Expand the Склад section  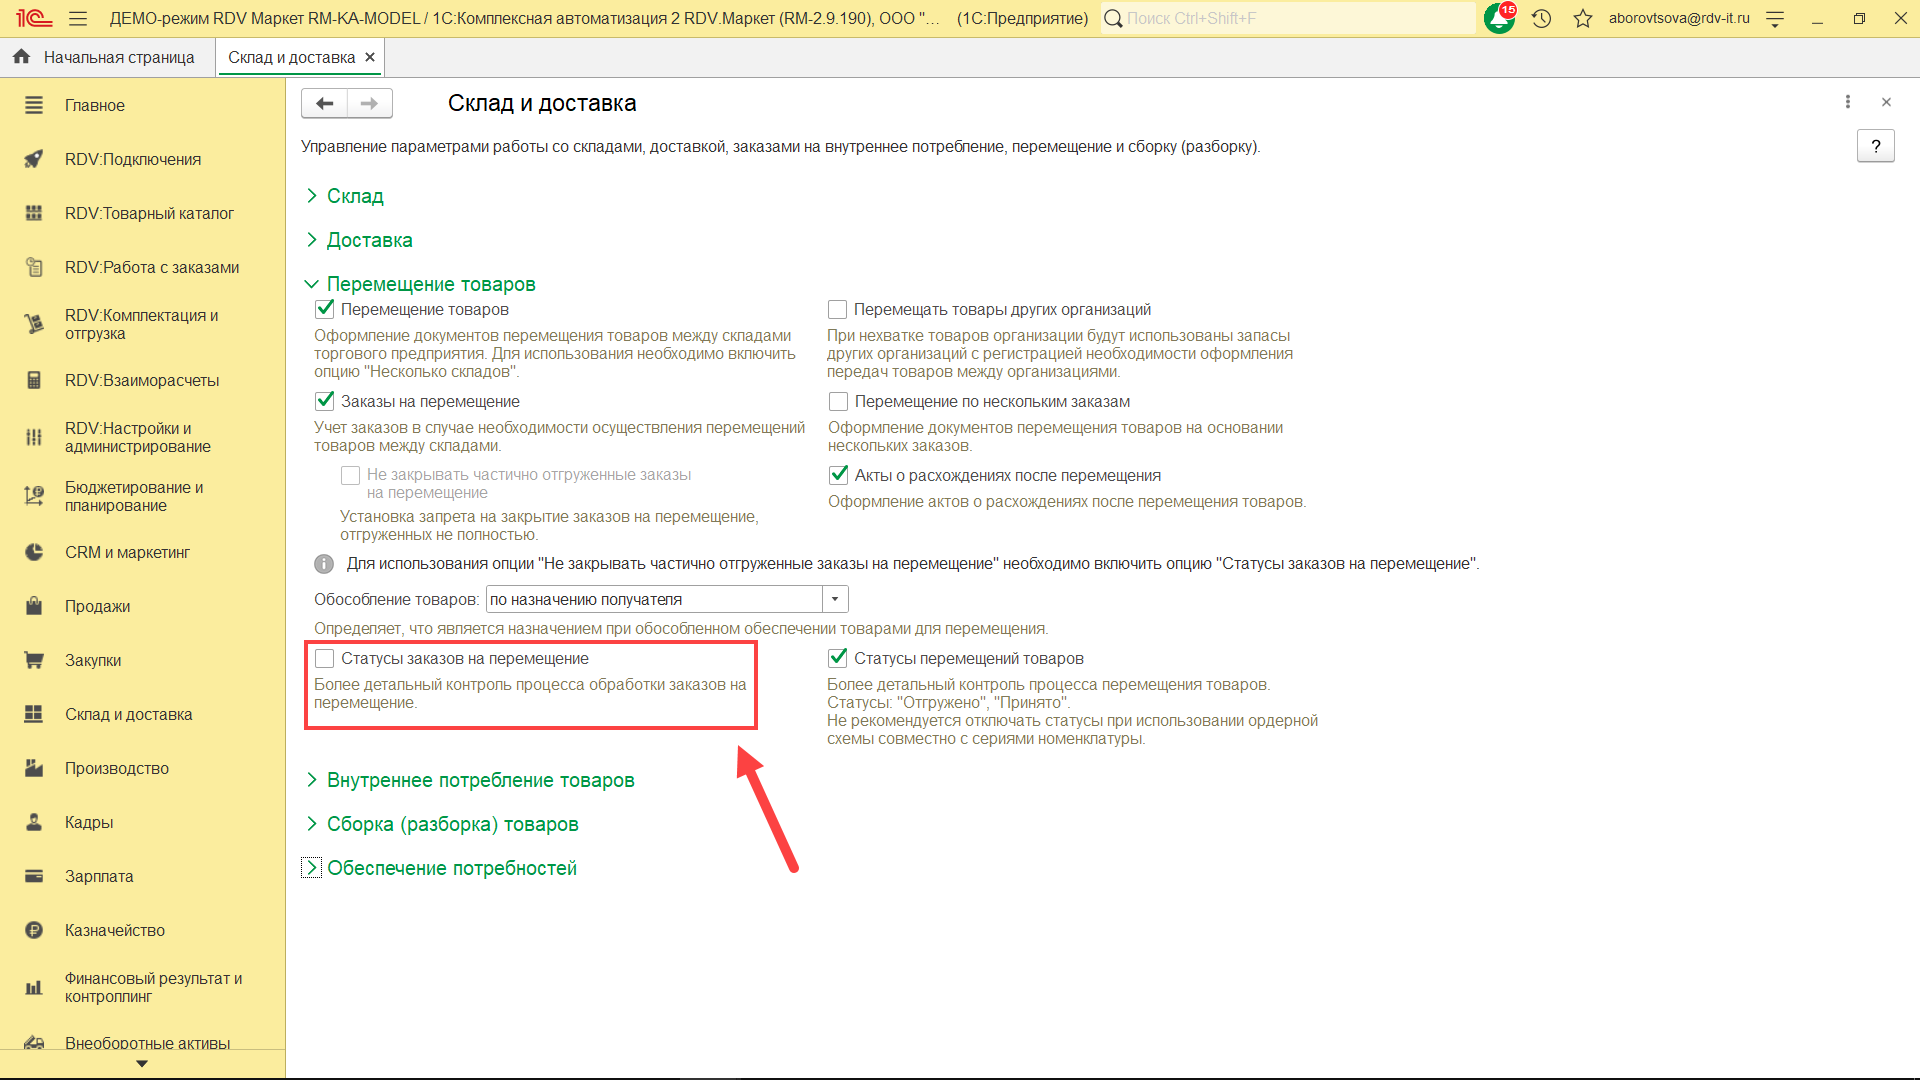tap(354, 196)
